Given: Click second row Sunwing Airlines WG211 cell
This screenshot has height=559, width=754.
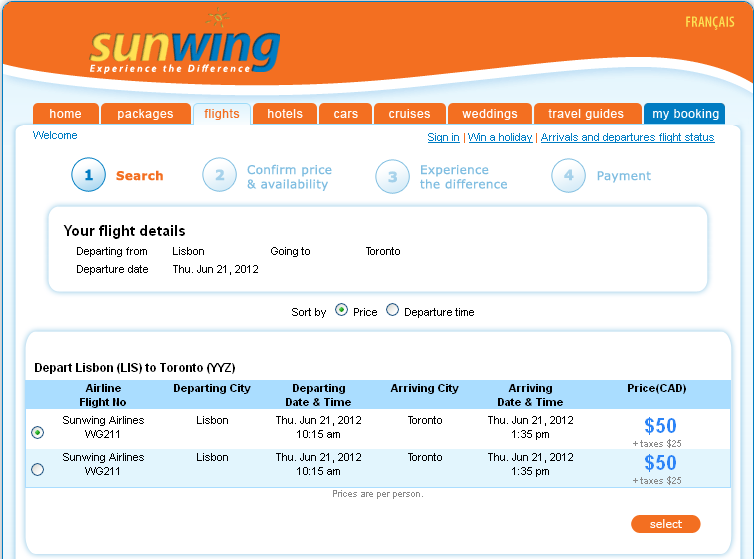Looking at the screenshot, I should 103,464.
